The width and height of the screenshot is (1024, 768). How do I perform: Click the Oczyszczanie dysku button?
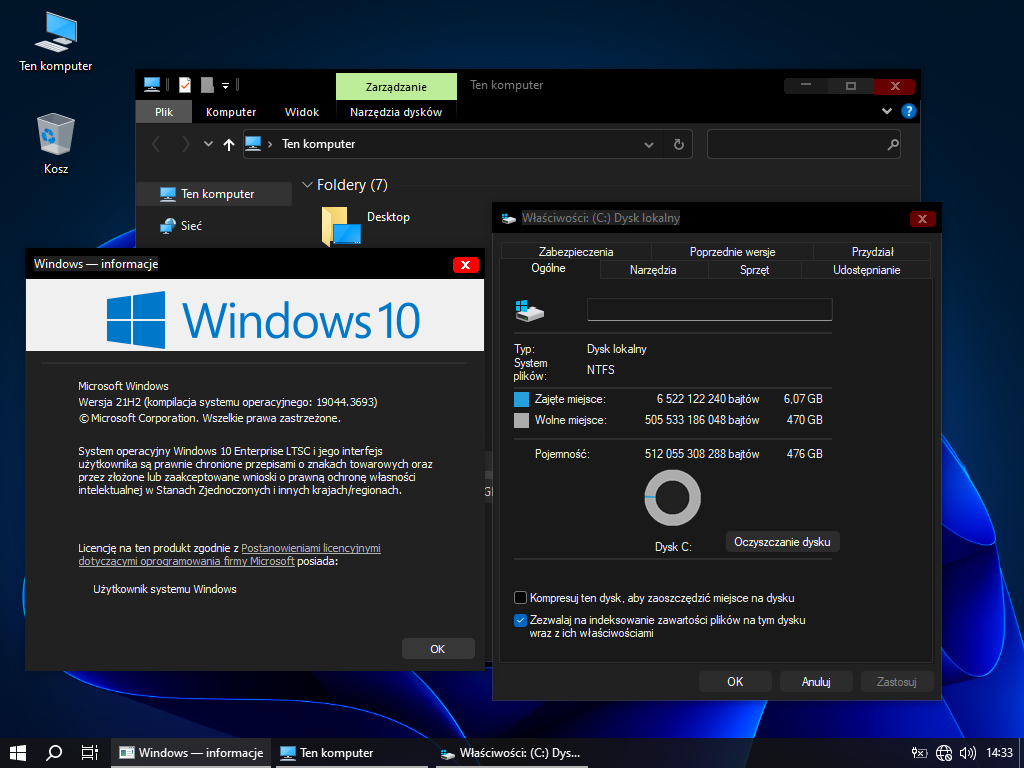782,541
